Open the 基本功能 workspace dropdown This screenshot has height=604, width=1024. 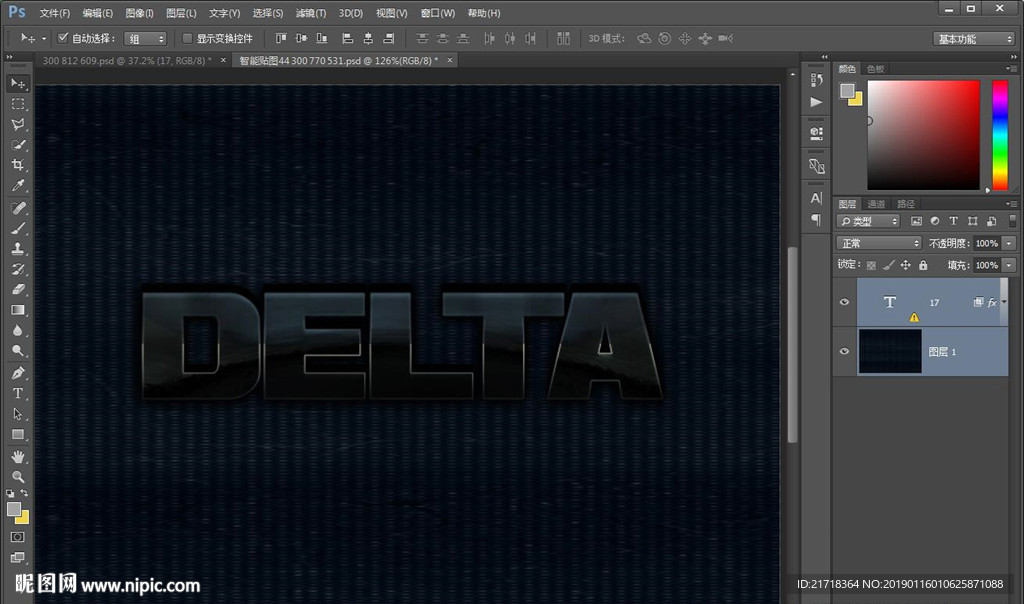click(974, 39)
